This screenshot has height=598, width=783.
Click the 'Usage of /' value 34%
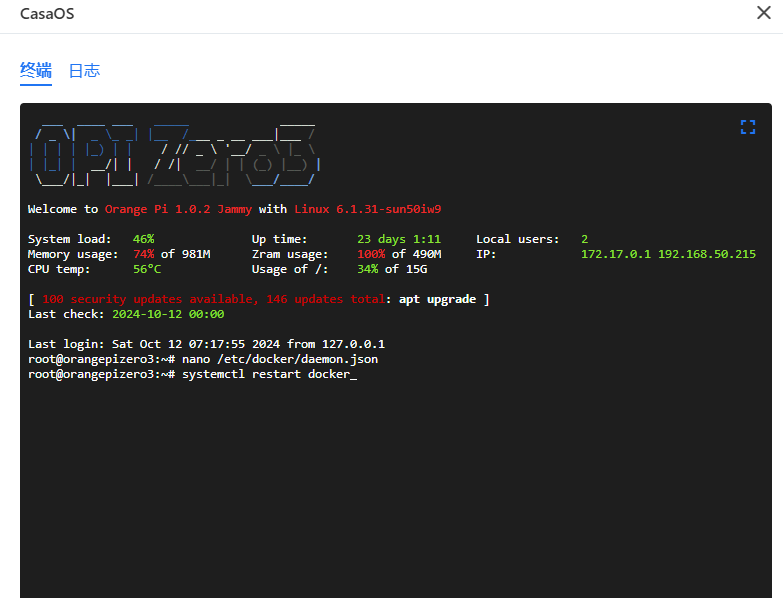pyautogui.click(x=368, y=269)
